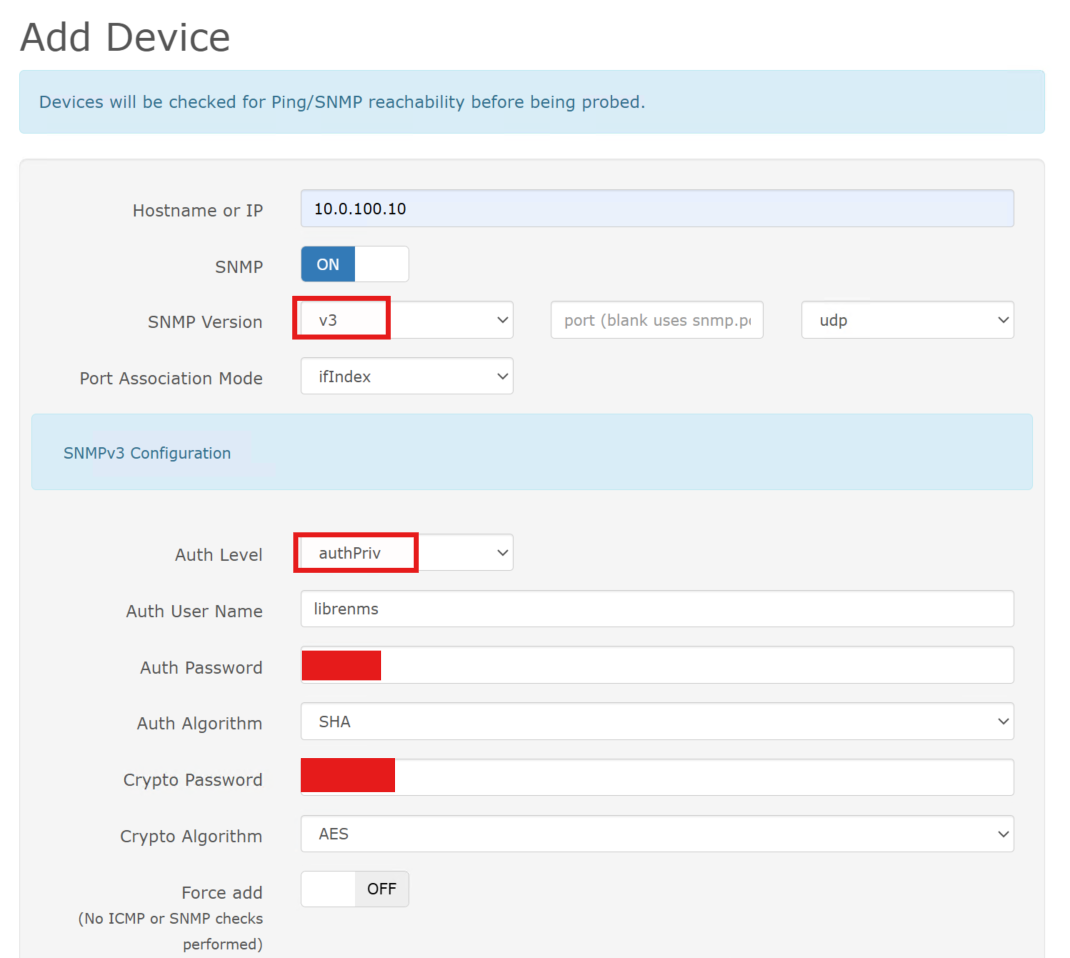This screenshot has height=958, width=1070.
Task: Enable the Force add toggle
Action: point(354,889)
